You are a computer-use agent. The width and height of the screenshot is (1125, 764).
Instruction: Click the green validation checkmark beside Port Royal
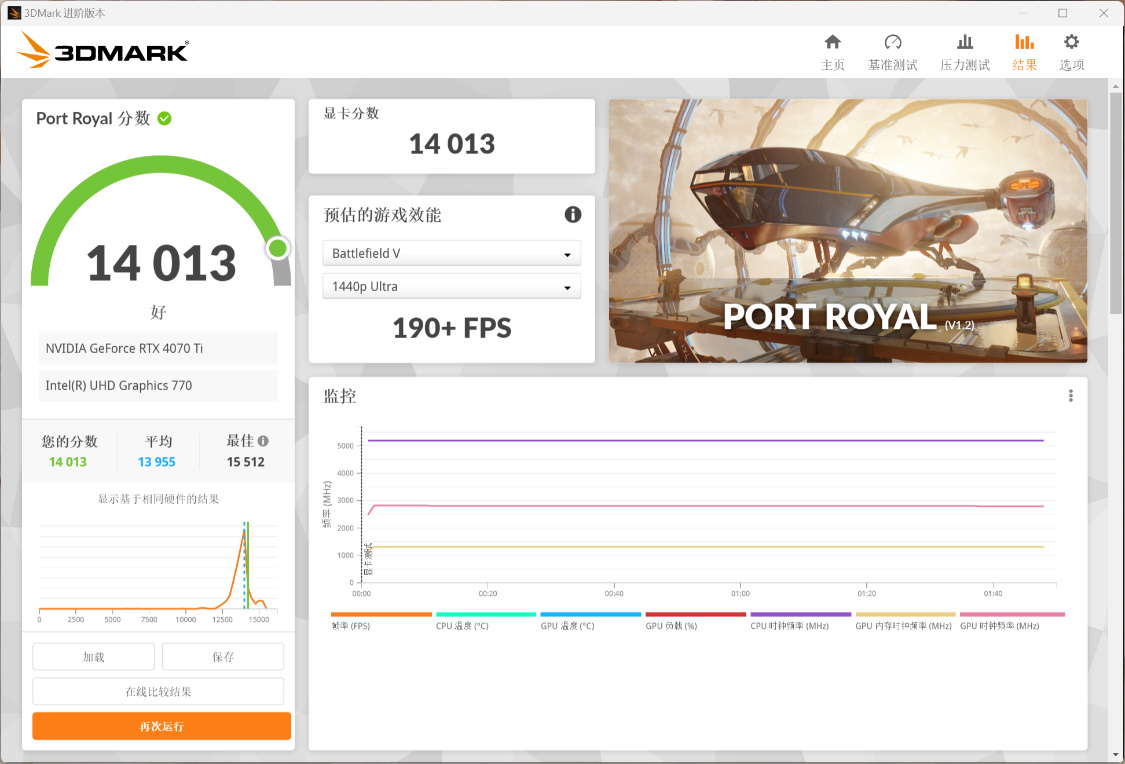tap(164, 118)
